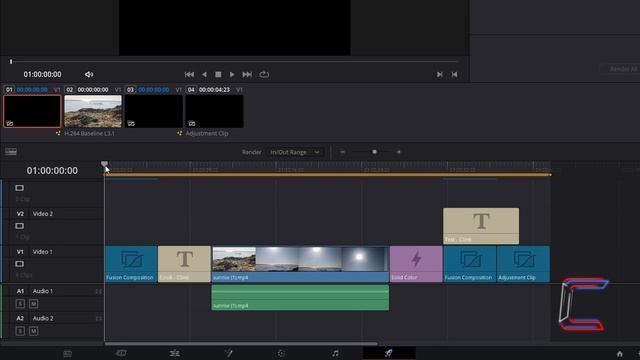Screen dimensions: 640x360
Task: Click the timeline horizontal scrollbar
Action: (x=241, y=344)
